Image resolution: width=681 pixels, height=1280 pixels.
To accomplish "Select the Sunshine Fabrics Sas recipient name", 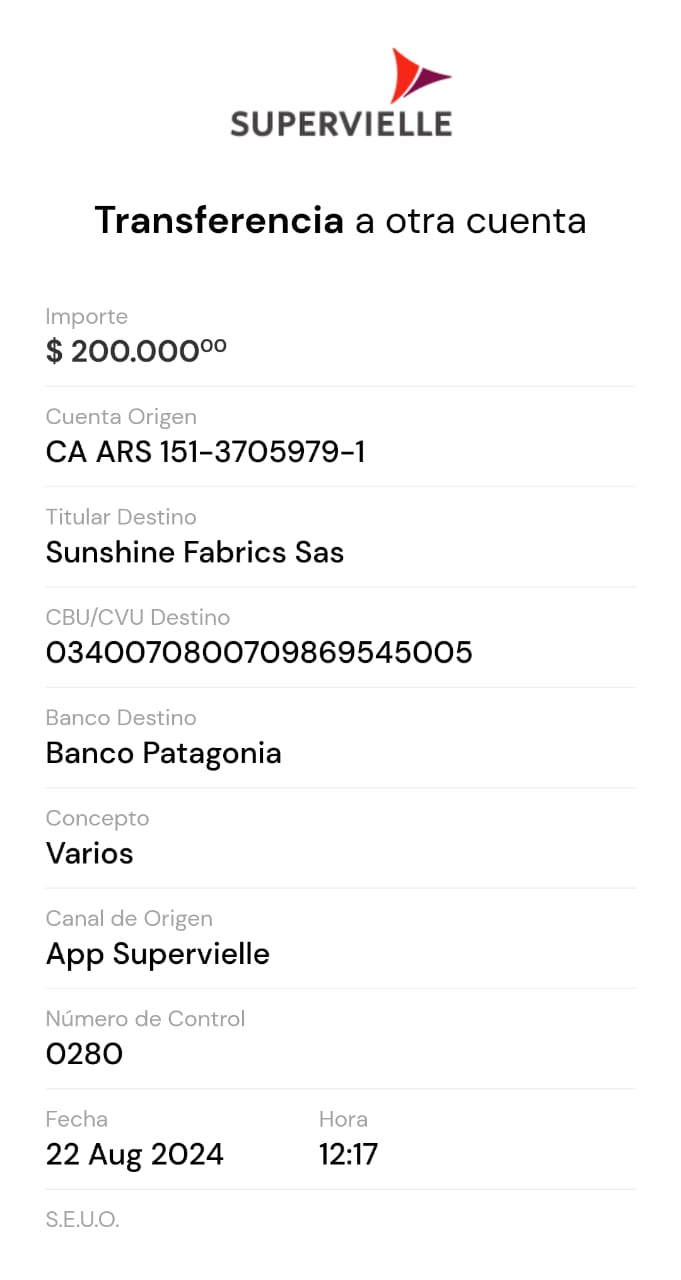I will [x=195, y=552].
